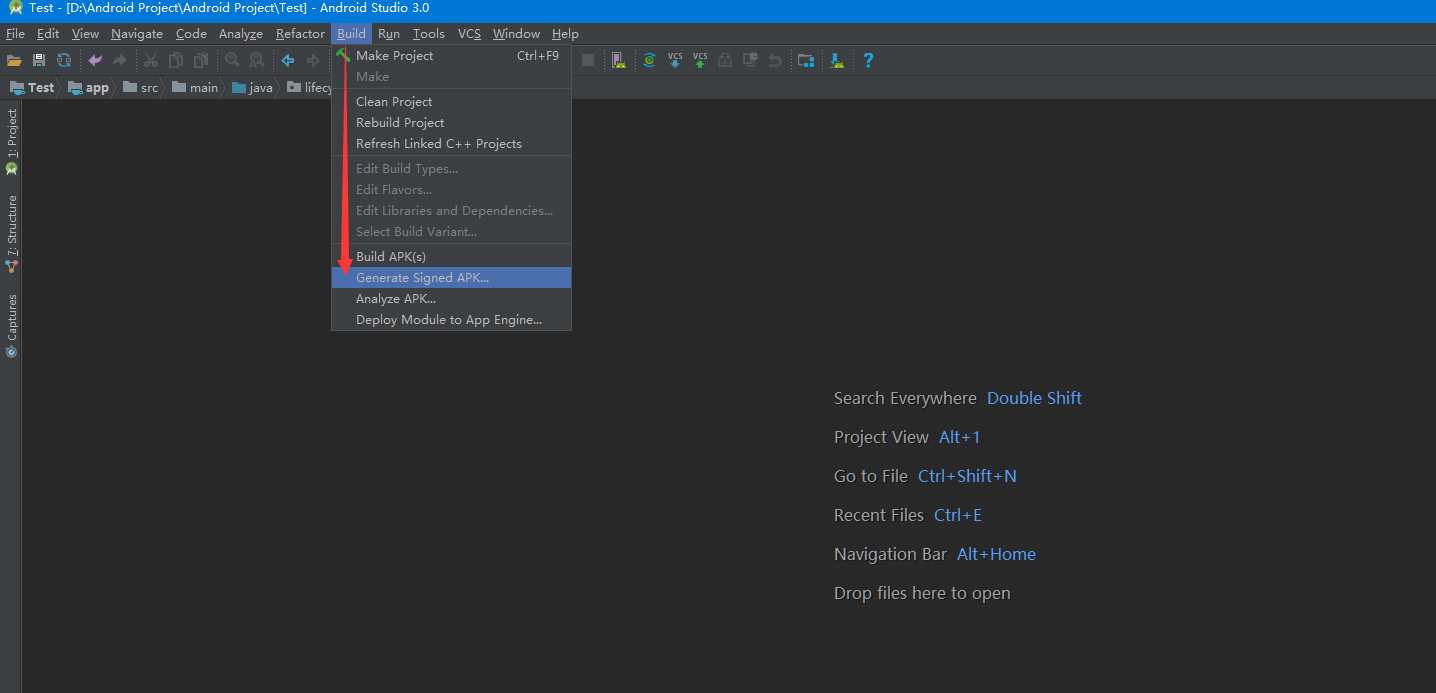This screenshot has height=693, width=1436.
Task: Click the Ctrl+E shortcut text
Action: 958,515
